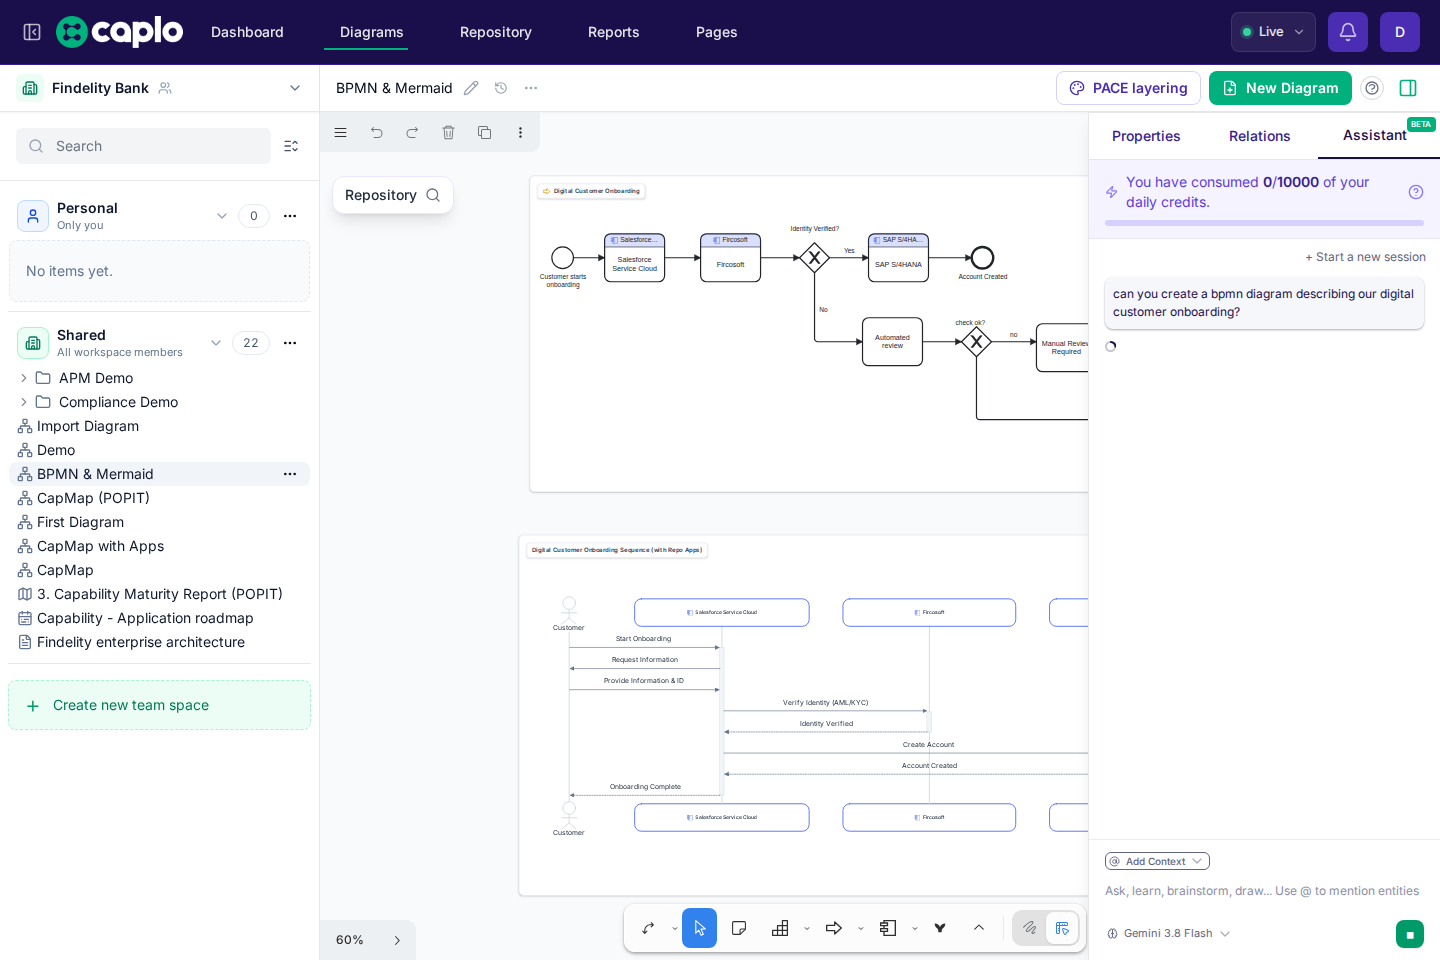Image resolution: width=1440 pixels, height=960 pixels.
Task: Switch to structured diagram mode
Action: click(x=1062, y=928)
